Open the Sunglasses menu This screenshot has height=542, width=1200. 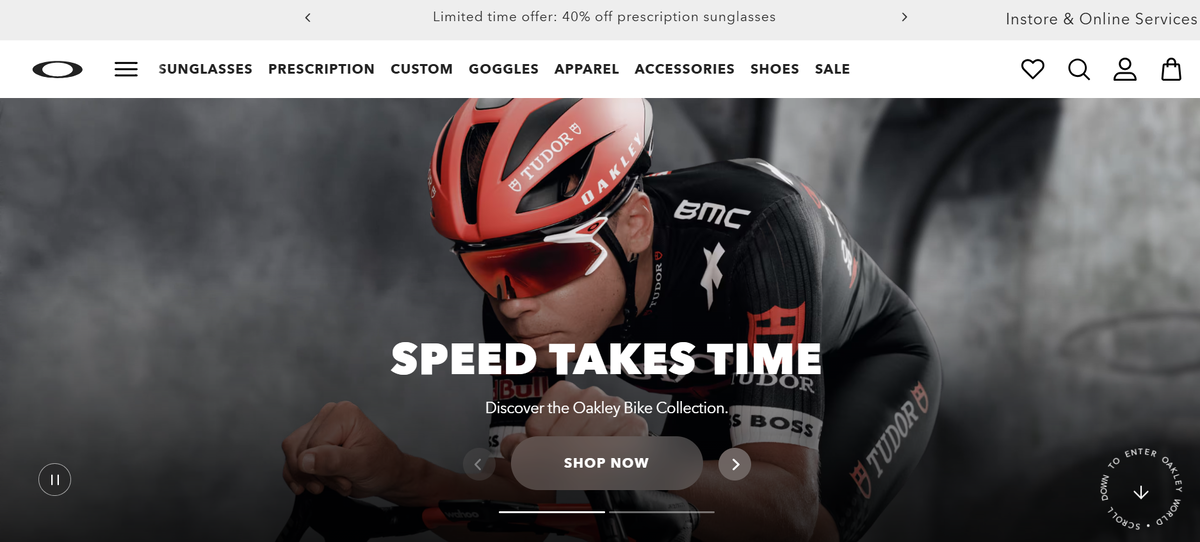pos(206,69)
